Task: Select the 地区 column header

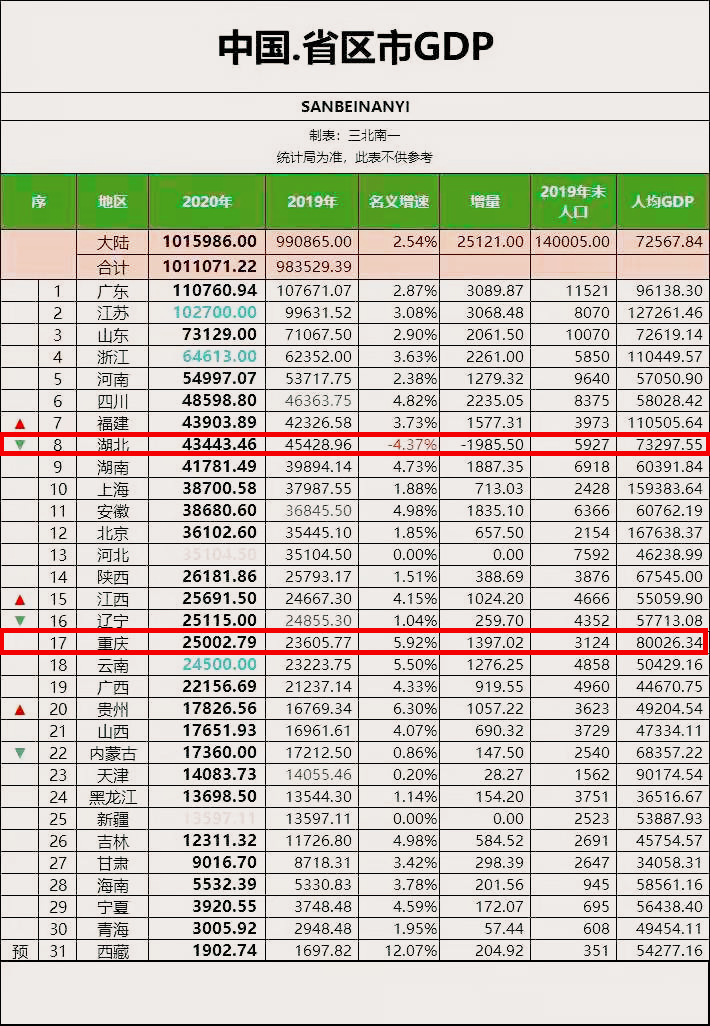Action: click(x=113, y=202)
